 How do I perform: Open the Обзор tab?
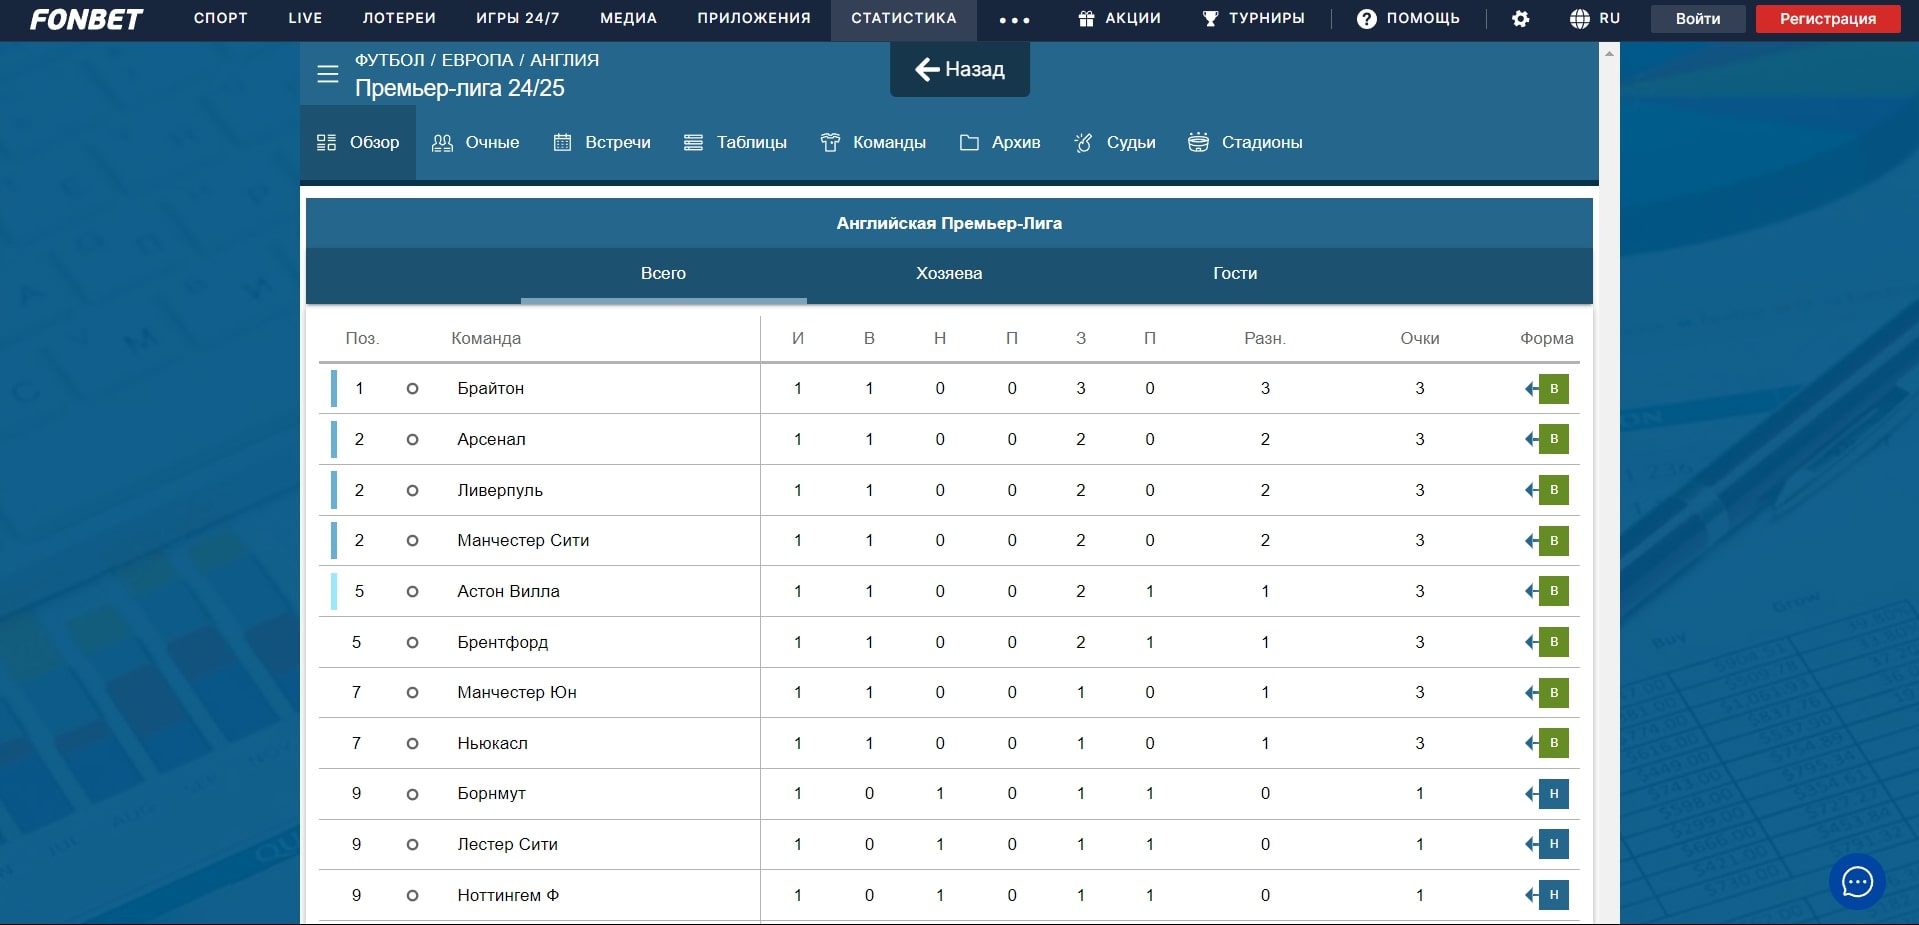click(x=358, y=142)
